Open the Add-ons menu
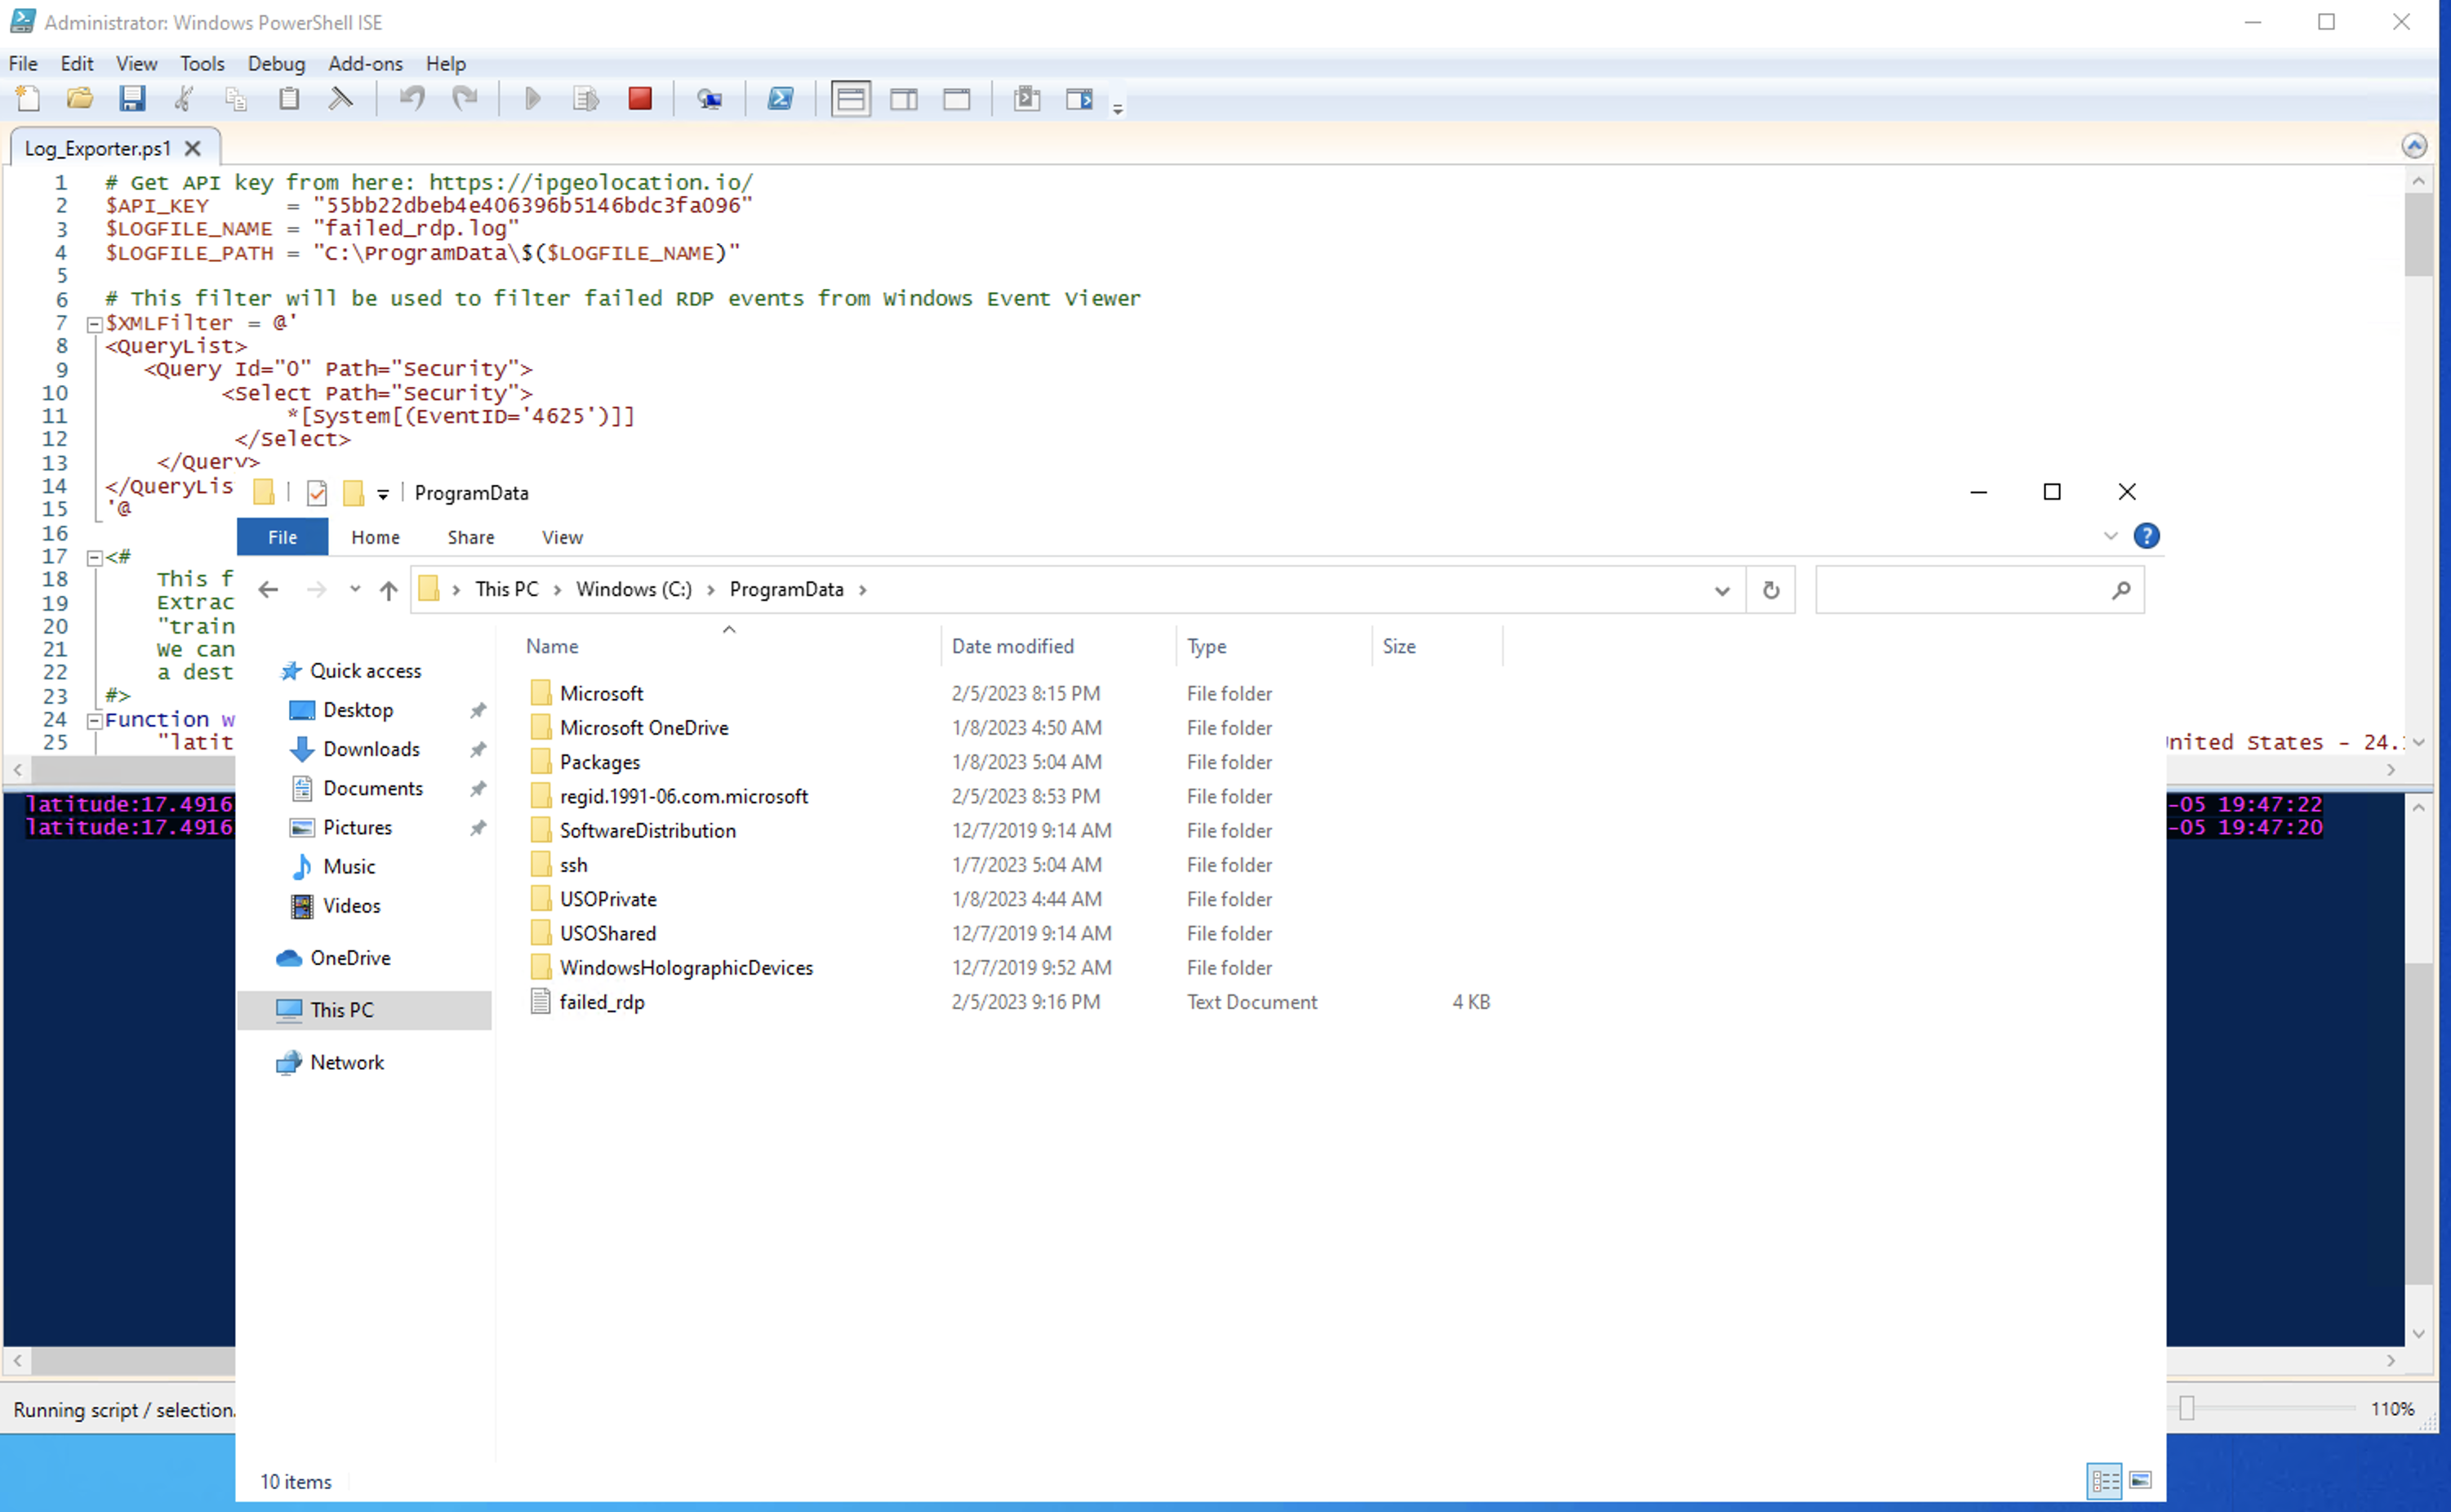The image size is (2451, 1512). point(366,64)
